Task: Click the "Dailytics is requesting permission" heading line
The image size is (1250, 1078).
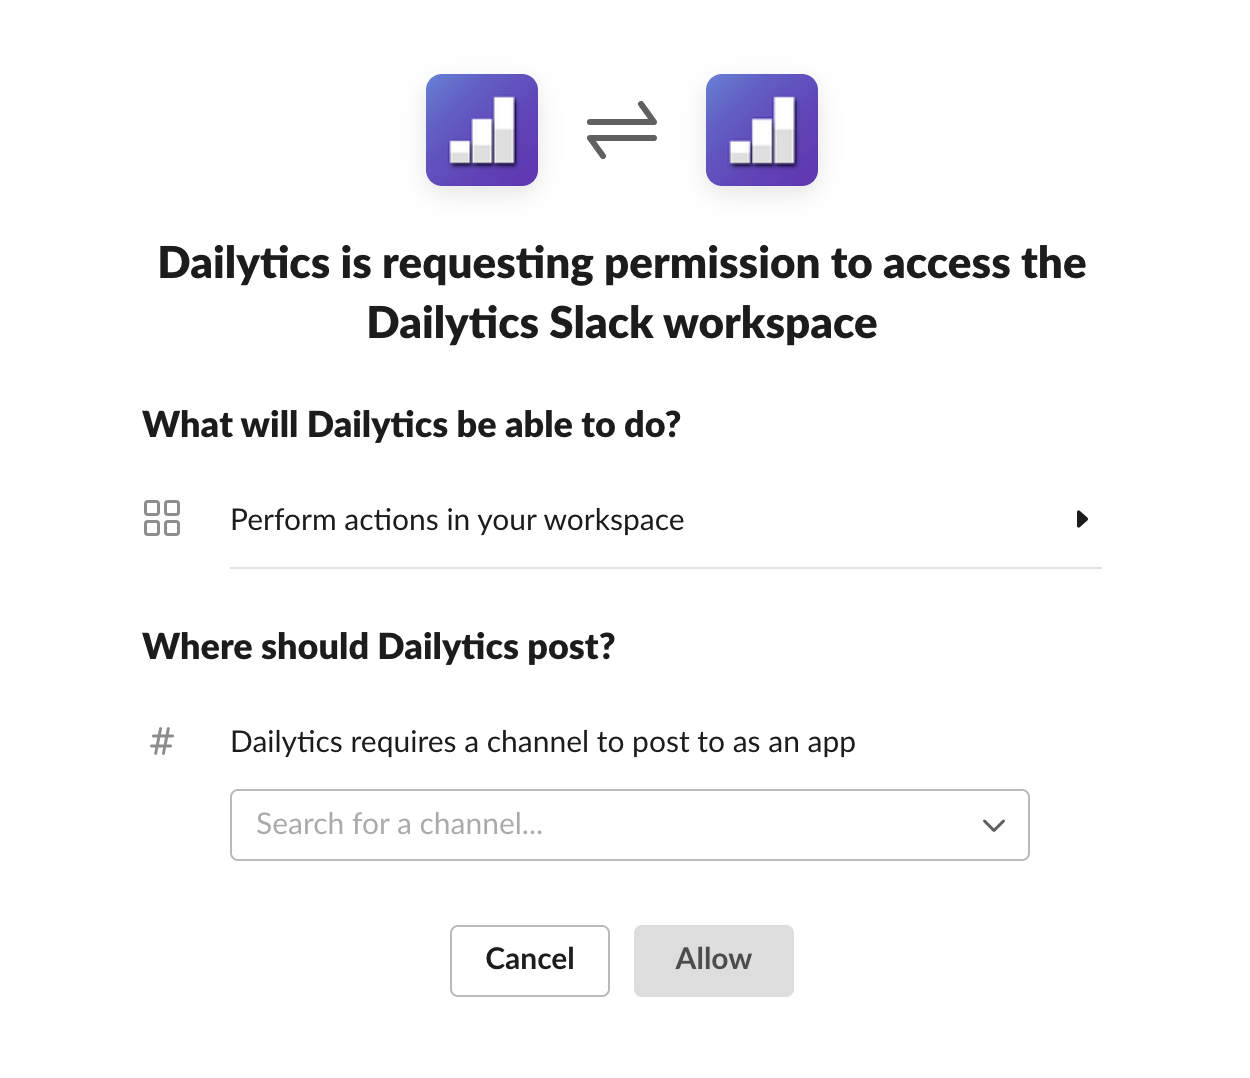Action: tap(622, 263)
